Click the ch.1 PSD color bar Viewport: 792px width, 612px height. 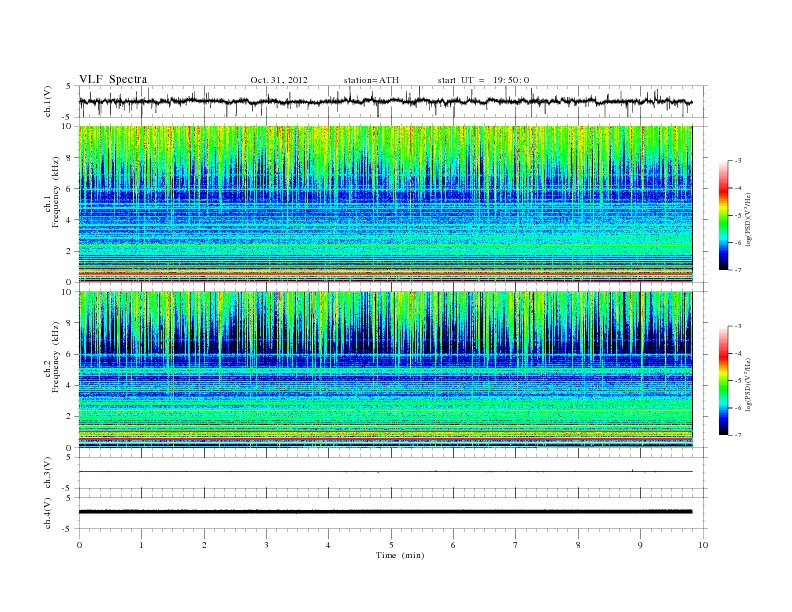(724, 216)
